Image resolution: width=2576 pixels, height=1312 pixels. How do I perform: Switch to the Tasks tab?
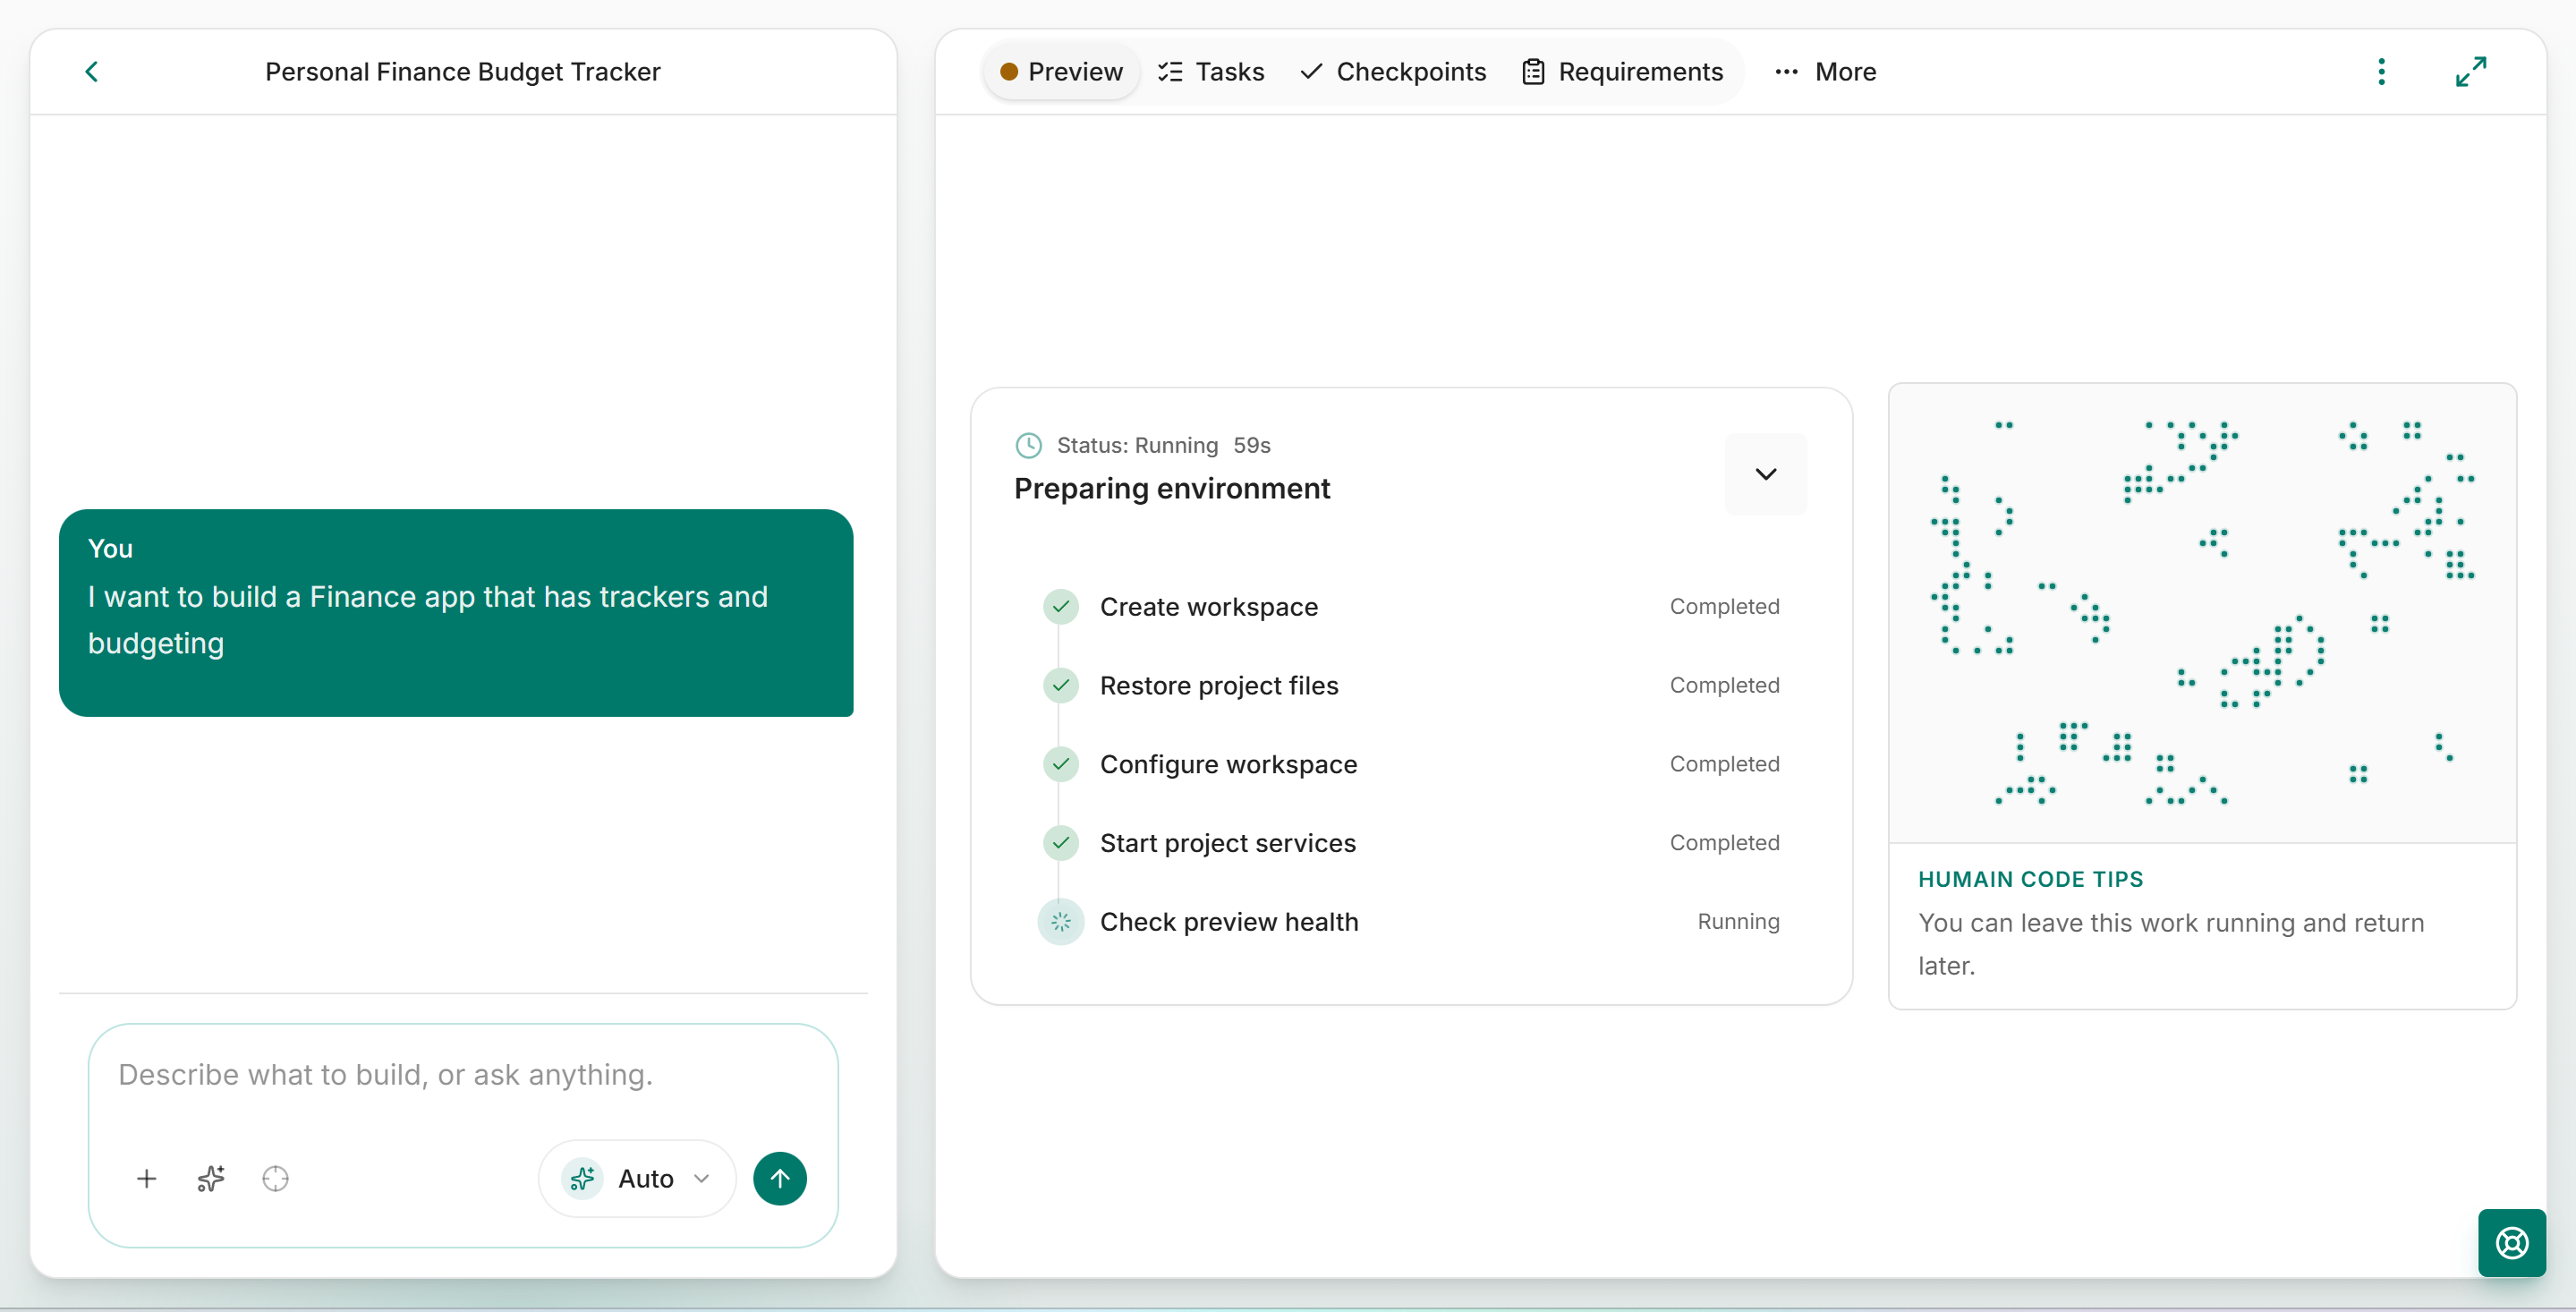[x=1211, y=72]
